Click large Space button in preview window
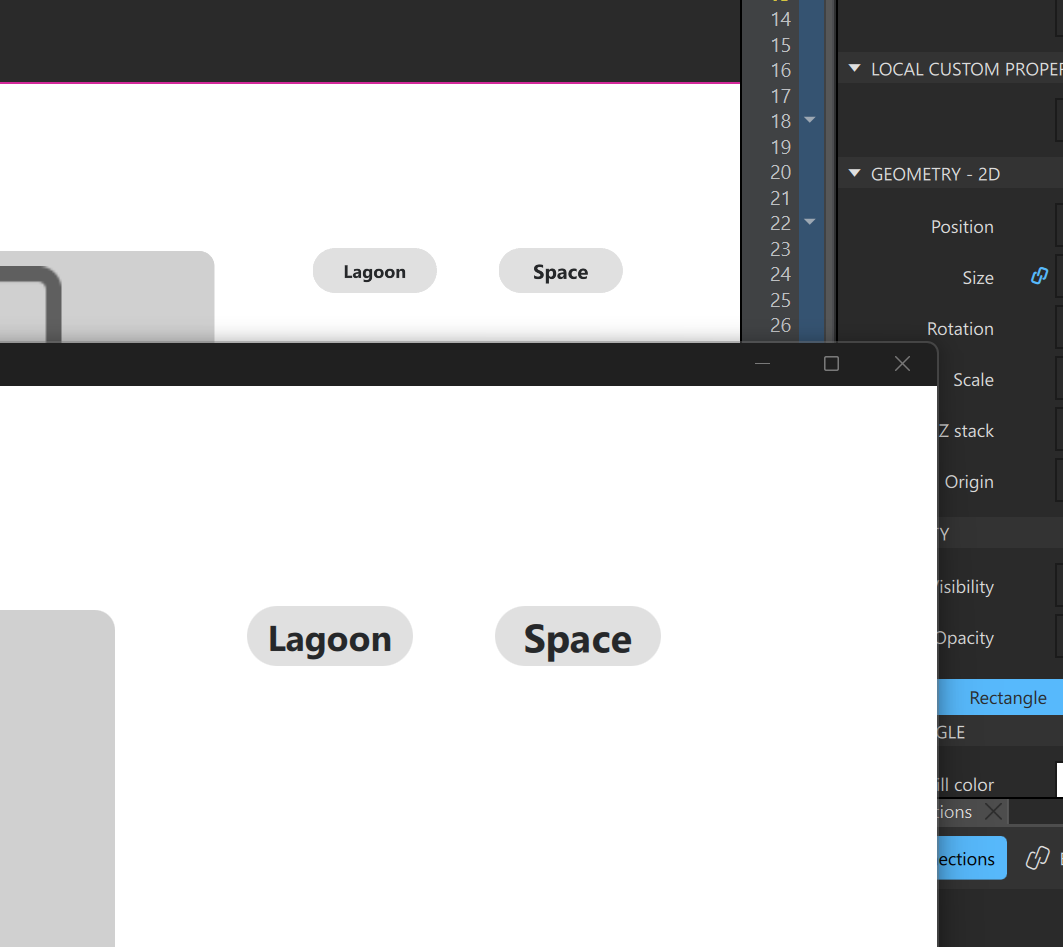Viewport: 1063px width, 947px height. 578,637
